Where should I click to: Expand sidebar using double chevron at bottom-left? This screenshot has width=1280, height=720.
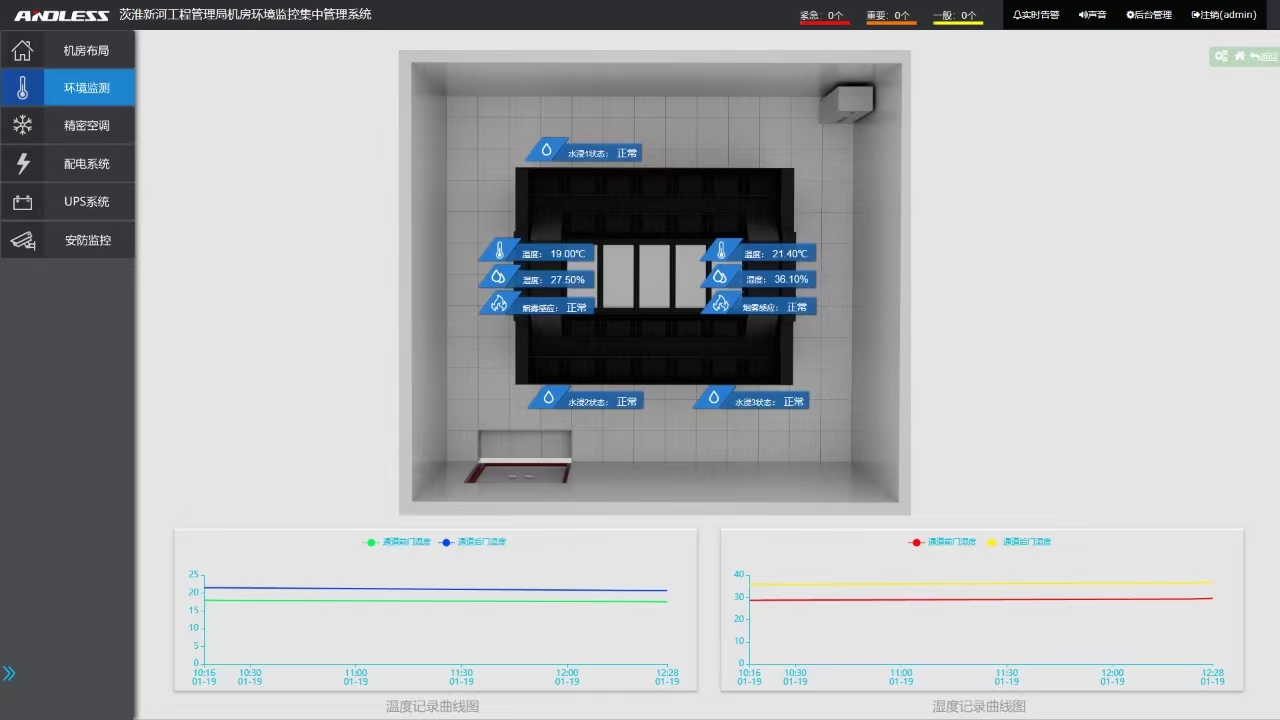coord(10,673)
